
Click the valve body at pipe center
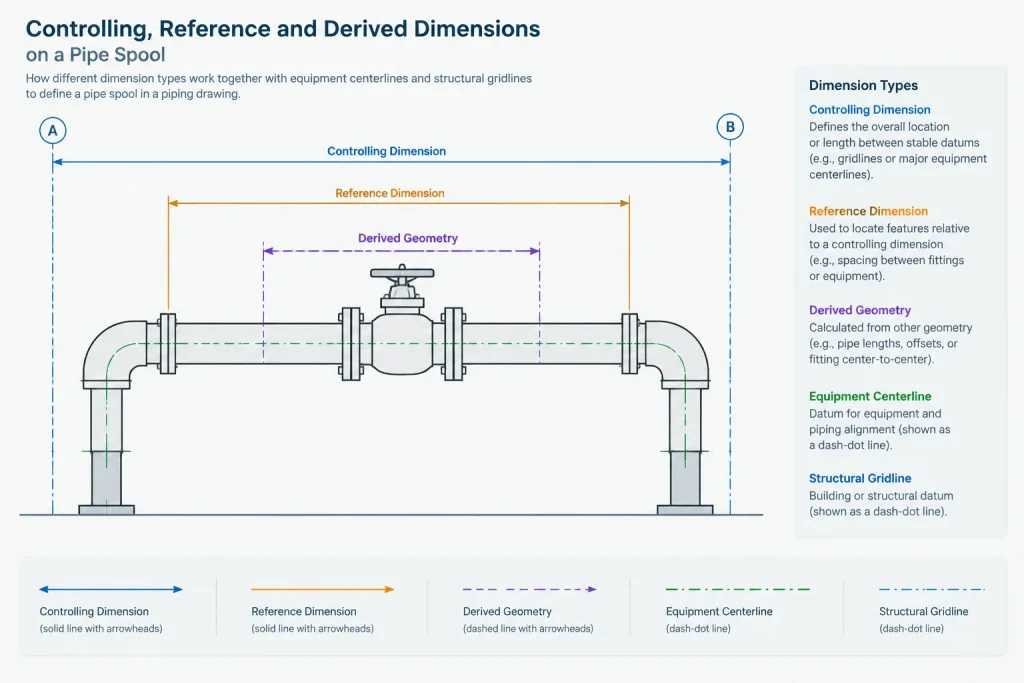402,343
